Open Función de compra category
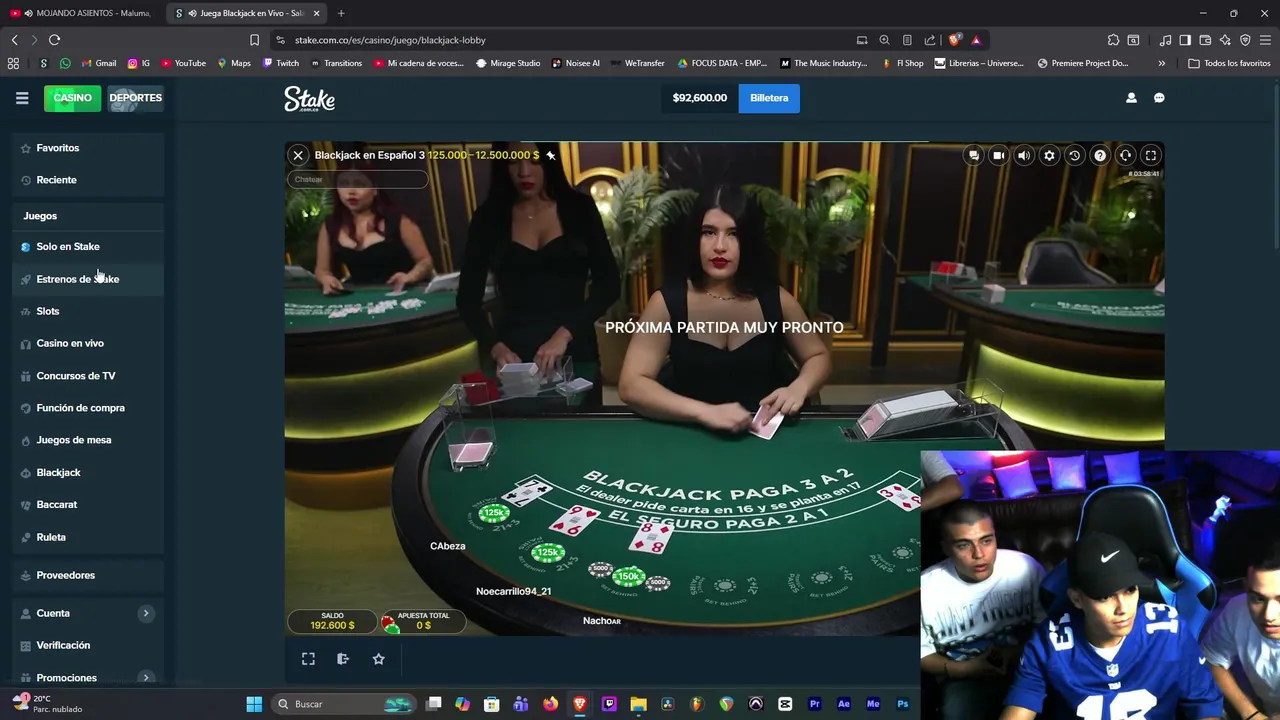Image resolution: width=1280 pixels, height=720 pixels. 88,408
